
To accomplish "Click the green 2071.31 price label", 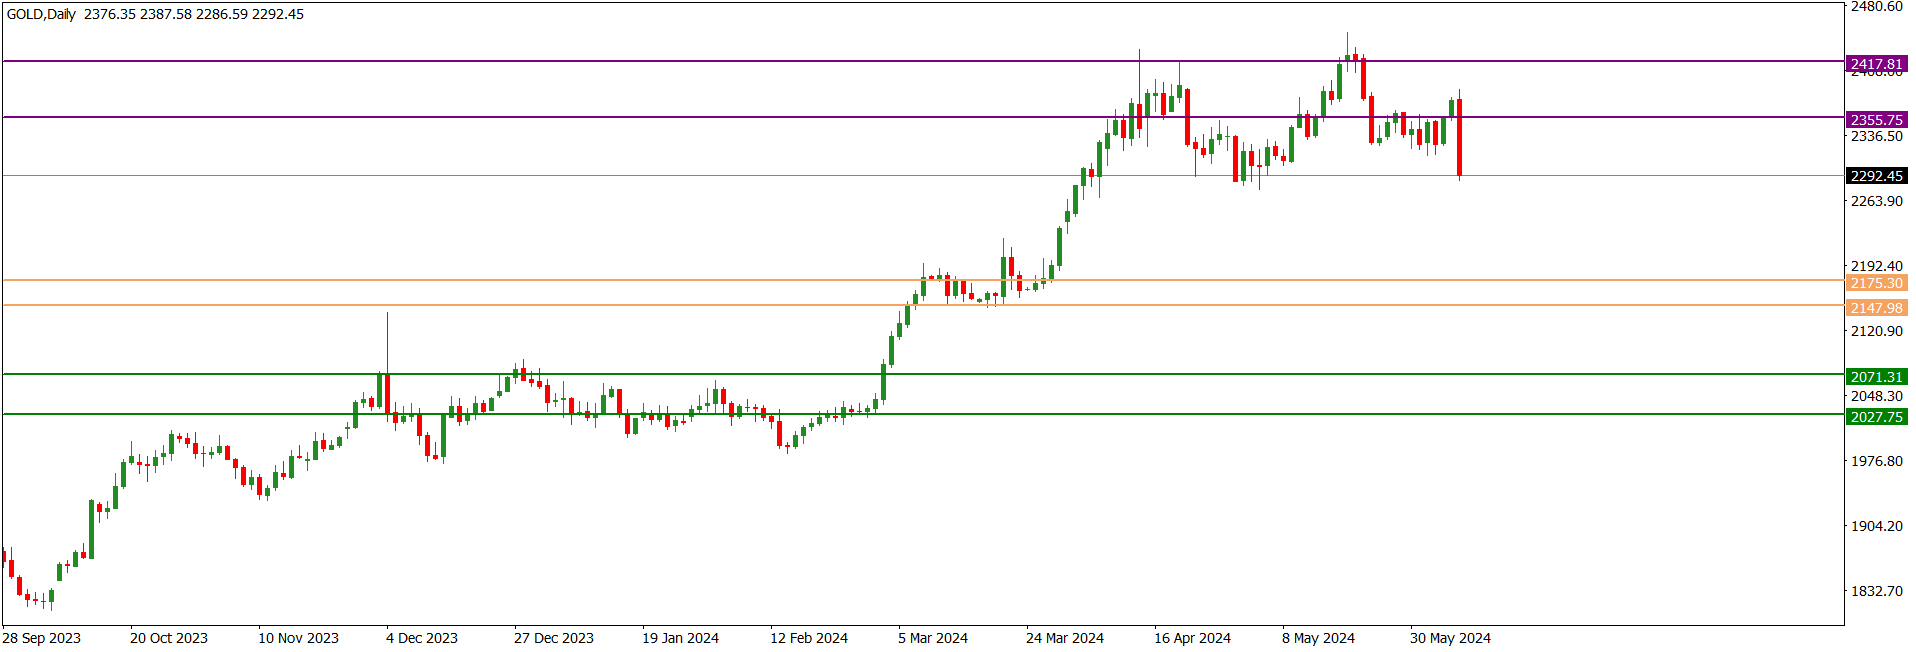I will [1876, 377].
